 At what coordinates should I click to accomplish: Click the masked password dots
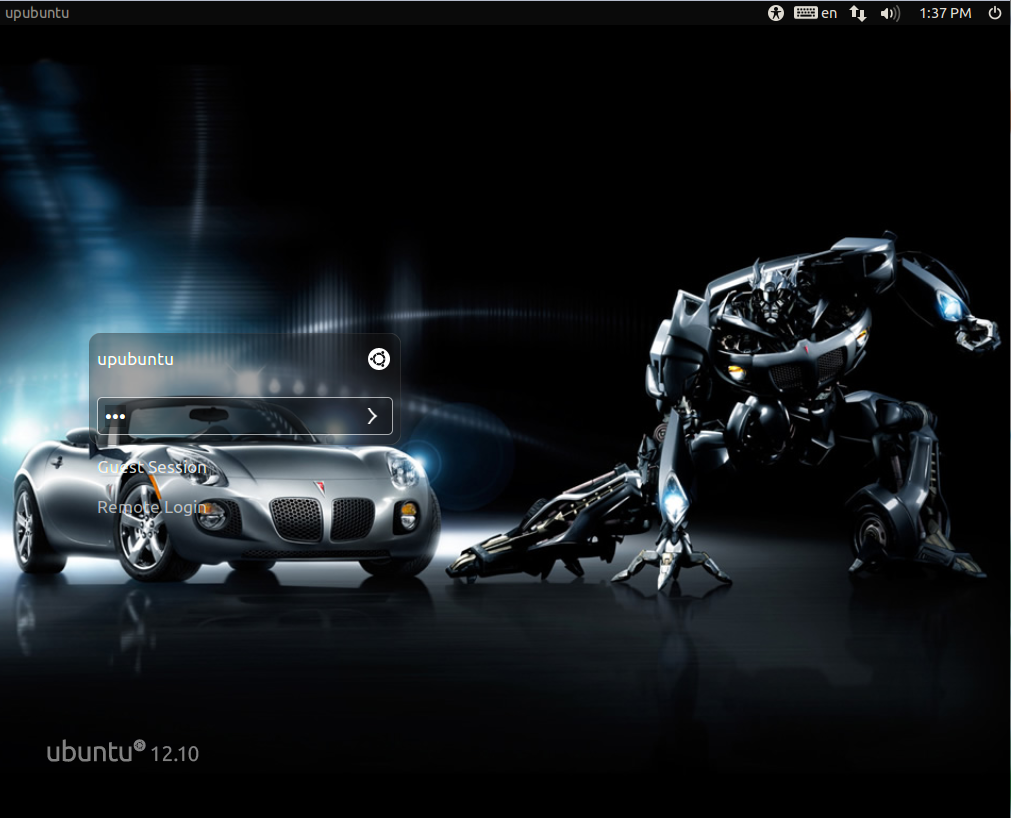click(115, 416)
